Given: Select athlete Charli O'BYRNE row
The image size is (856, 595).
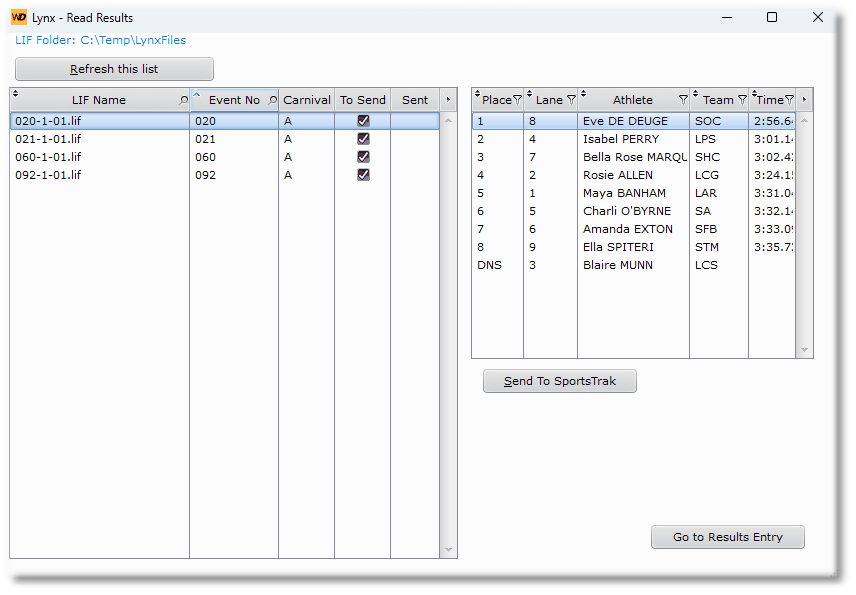Looking at the screenshot, I should (633, 211).
